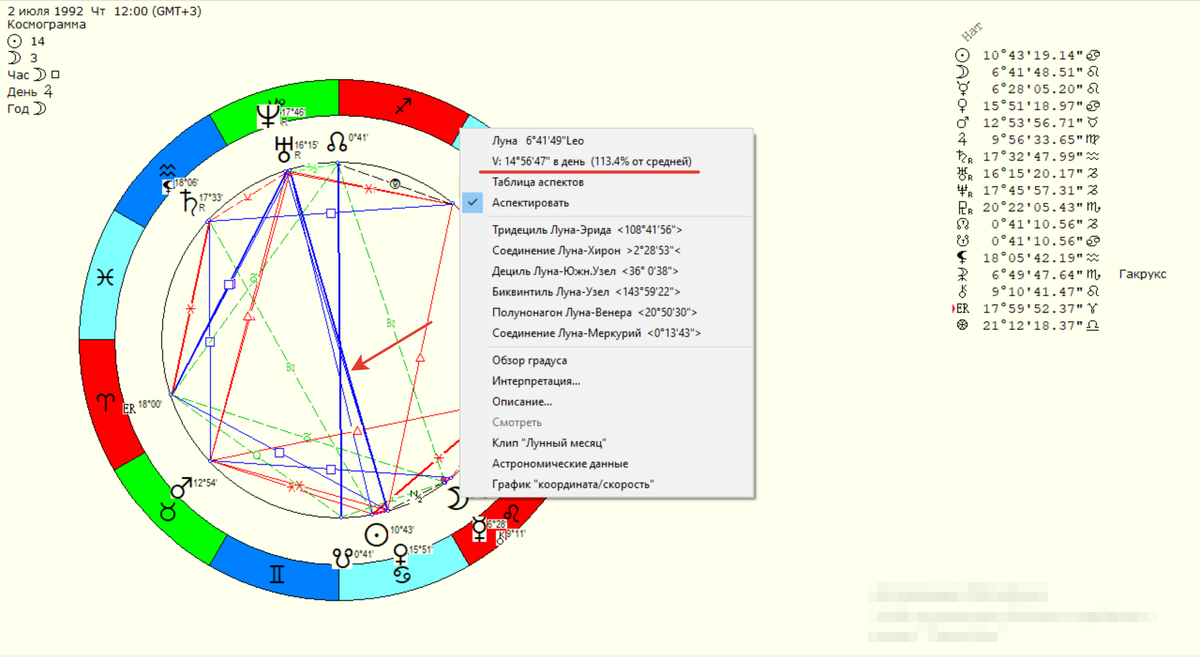
Task: Click Moon position 6°41'48.51" in table
Action: click(x=1035, y=73)
